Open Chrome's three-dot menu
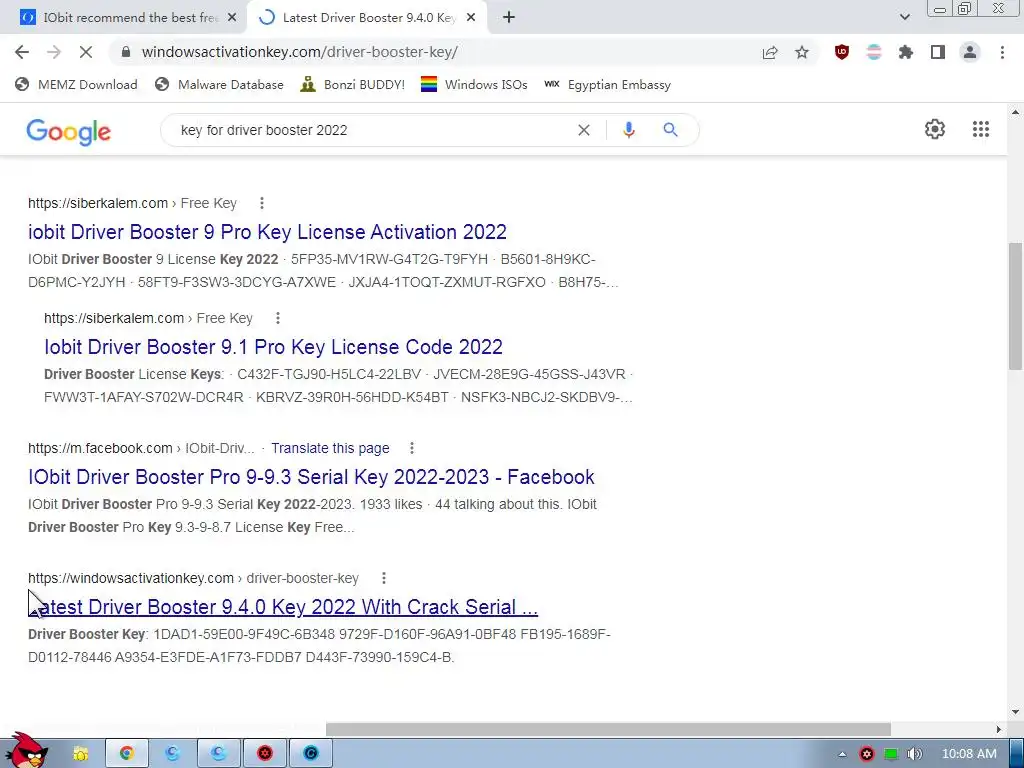The height and width of the screenshot is (768, 1024). tap(1002, 52)
